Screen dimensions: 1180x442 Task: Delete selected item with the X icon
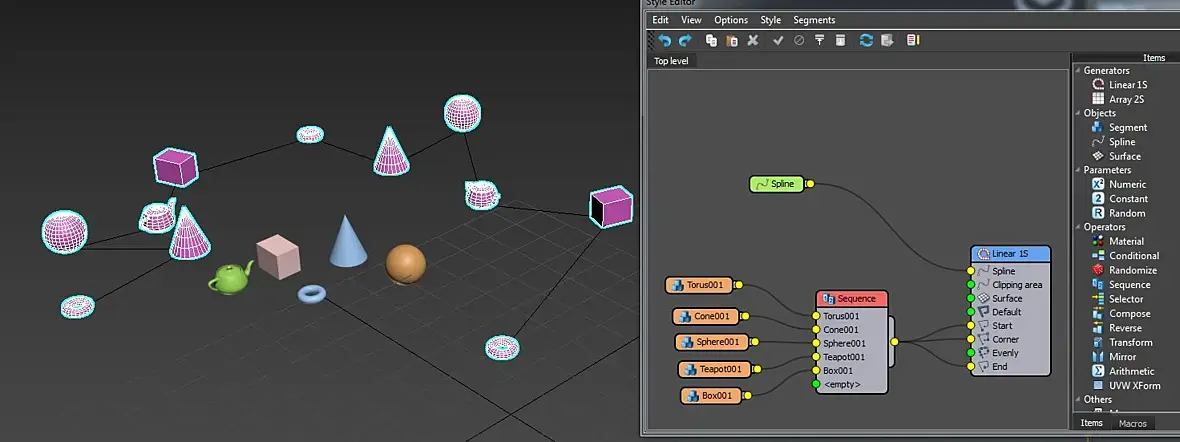pos(753,41)
